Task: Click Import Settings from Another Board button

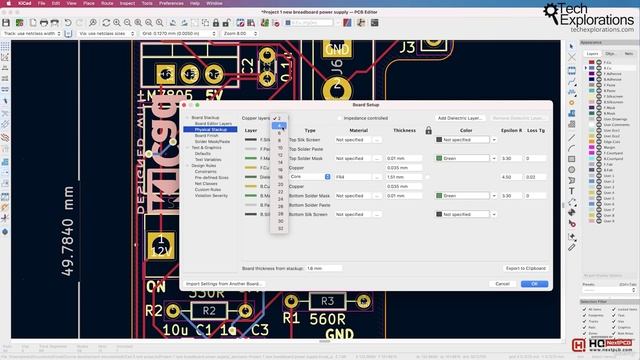Action: [223, 284]
